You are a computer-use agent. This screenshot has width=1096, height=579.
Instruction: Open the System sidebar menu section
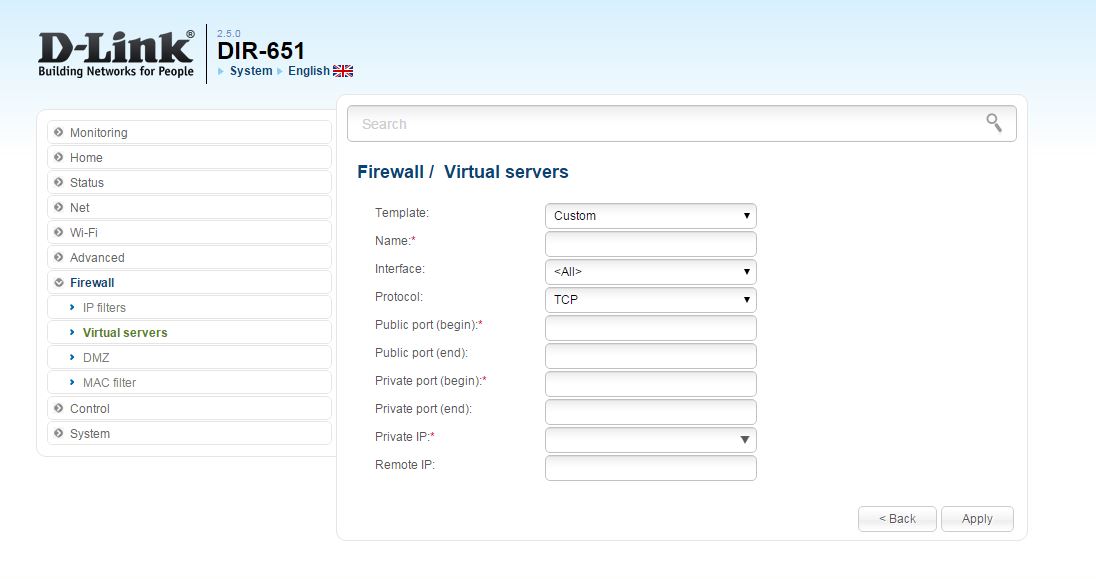pos(189,434)
